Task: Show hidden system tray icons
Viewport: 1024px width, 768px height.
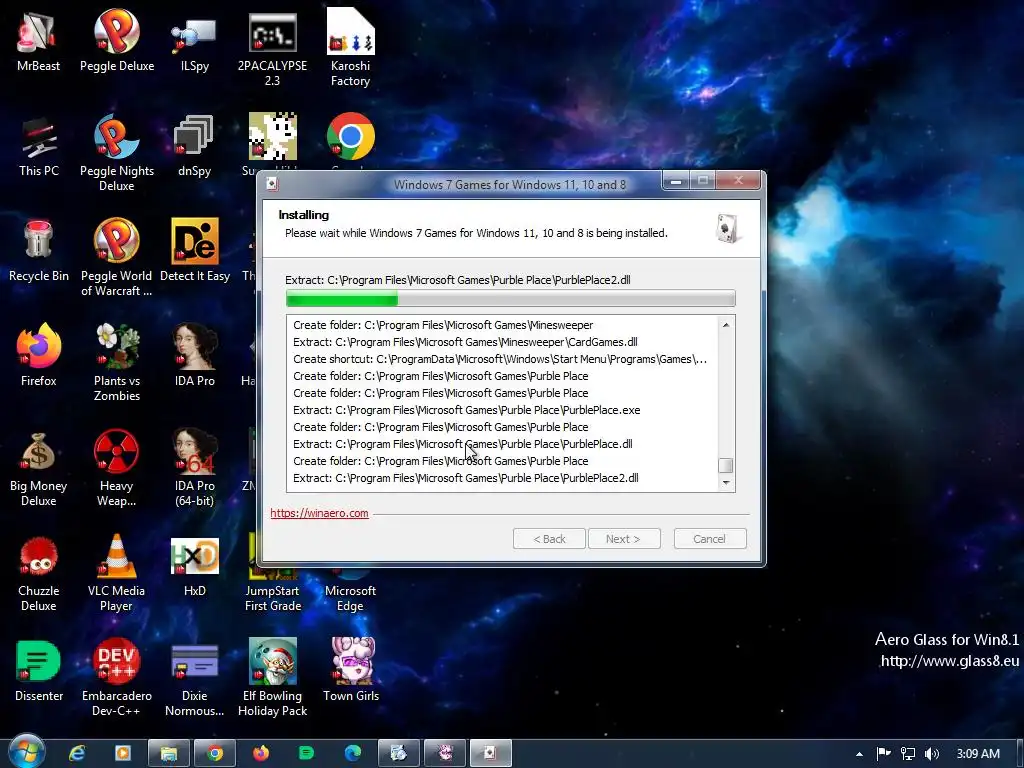Action: pos(859,754)
